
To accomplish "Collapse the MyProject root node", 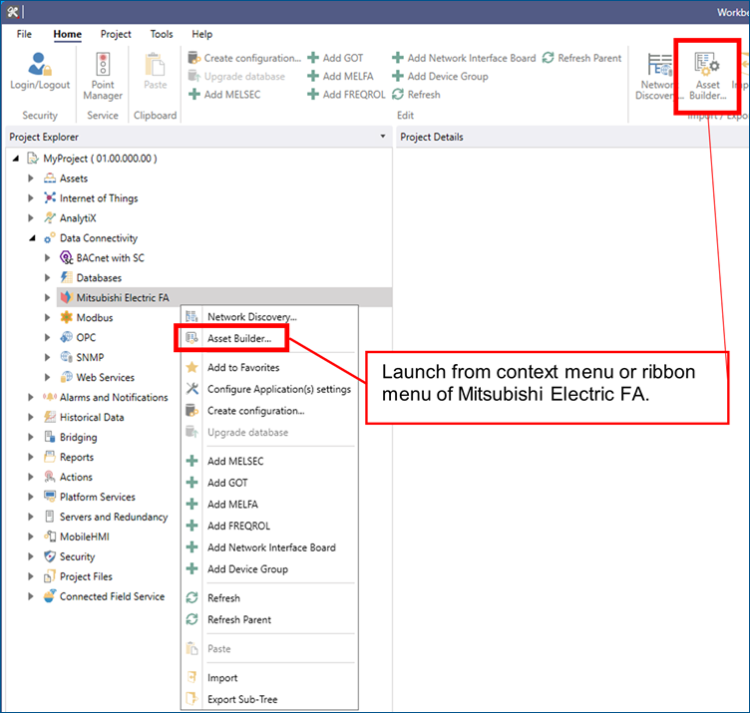I will [16, 158].
